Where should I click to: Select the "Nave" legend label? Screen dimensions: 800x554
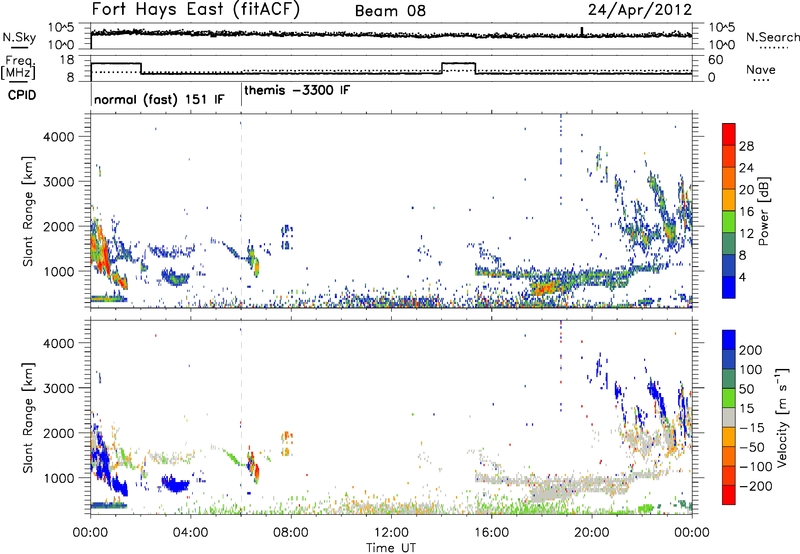click(x=760, y=69)
